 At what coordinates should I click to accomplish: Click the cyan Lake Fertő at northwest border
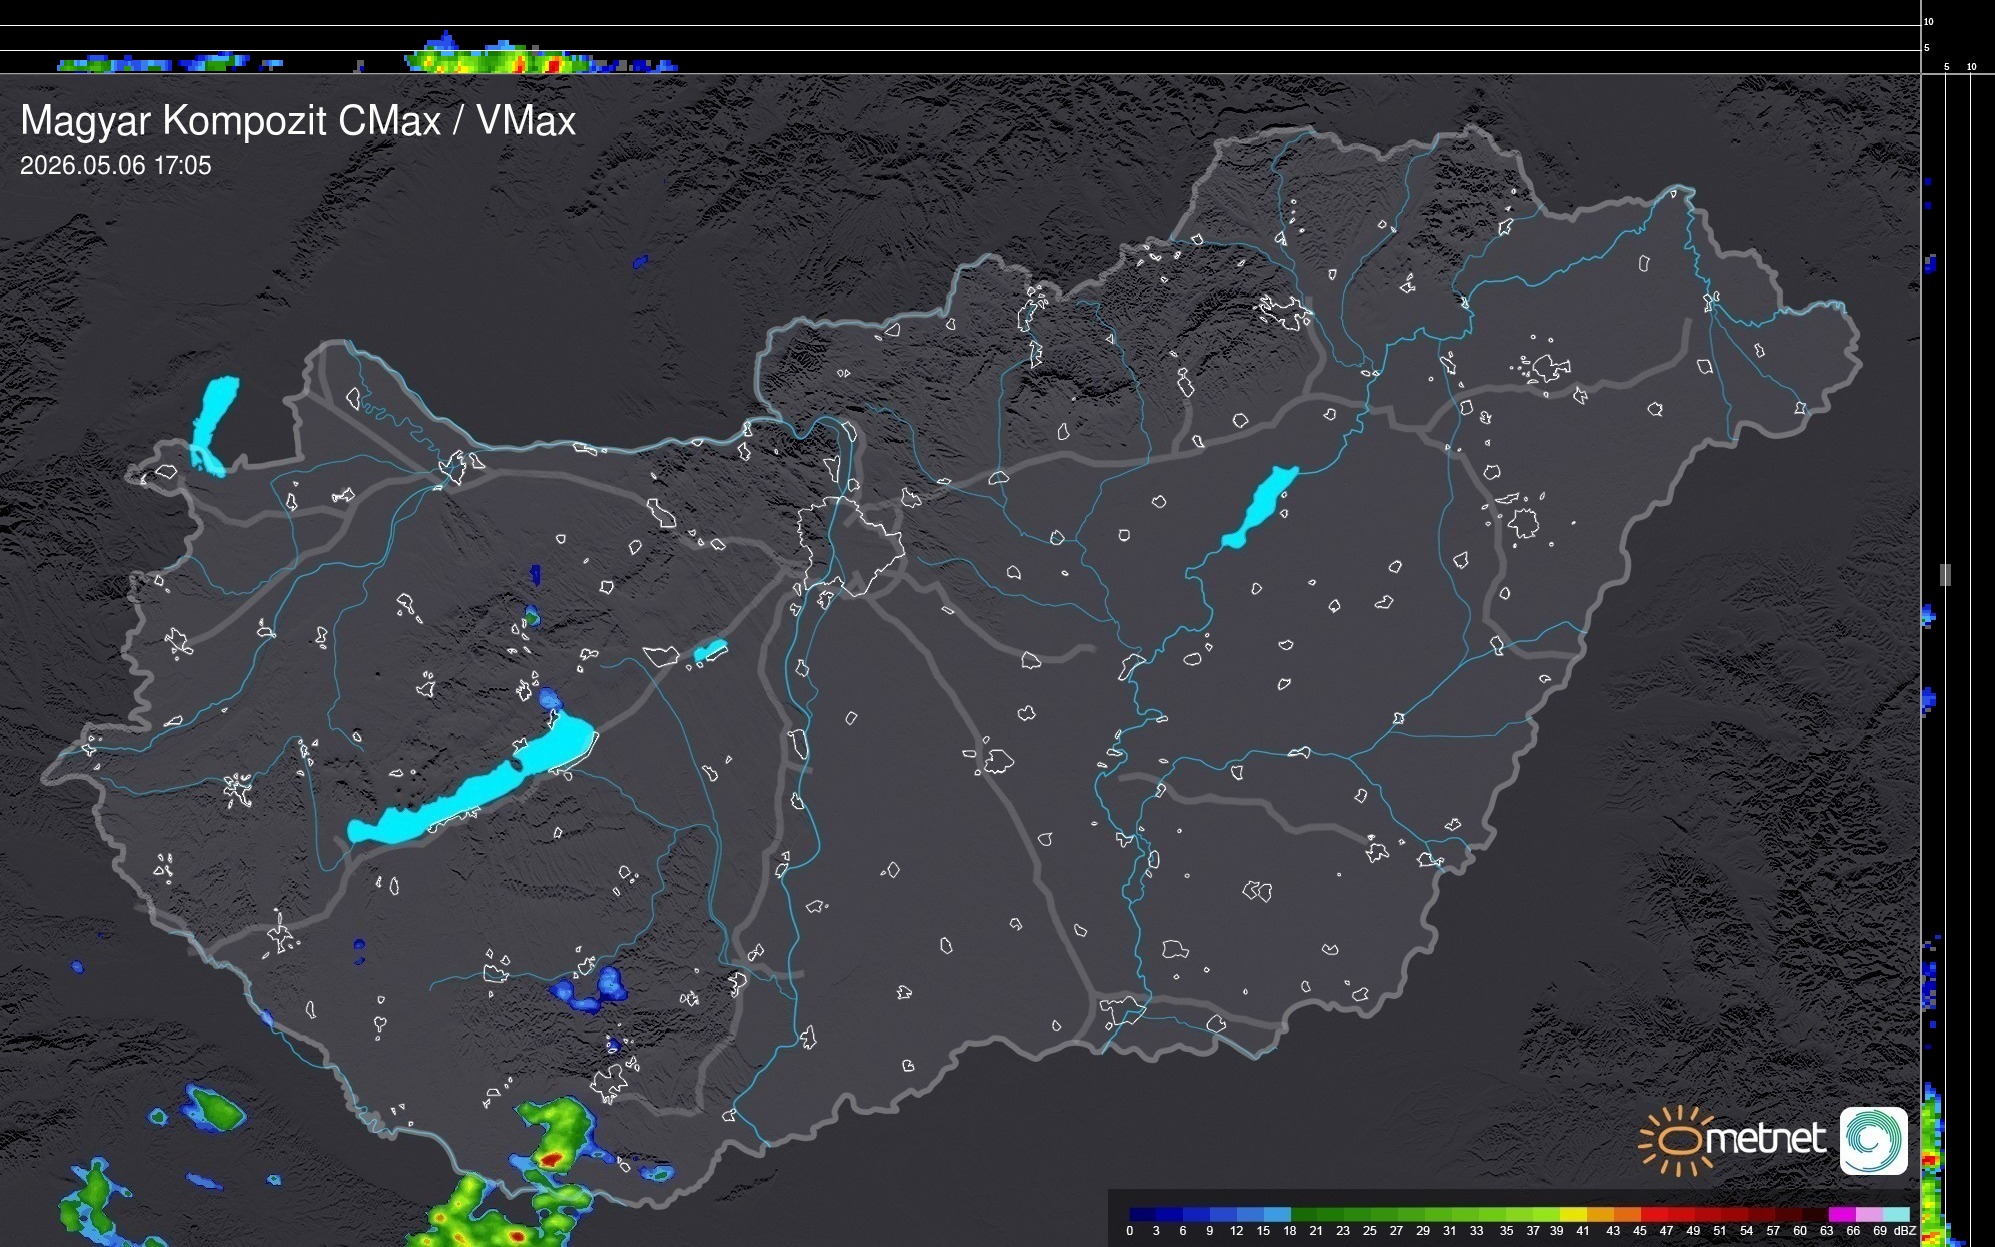coord(214,426)
